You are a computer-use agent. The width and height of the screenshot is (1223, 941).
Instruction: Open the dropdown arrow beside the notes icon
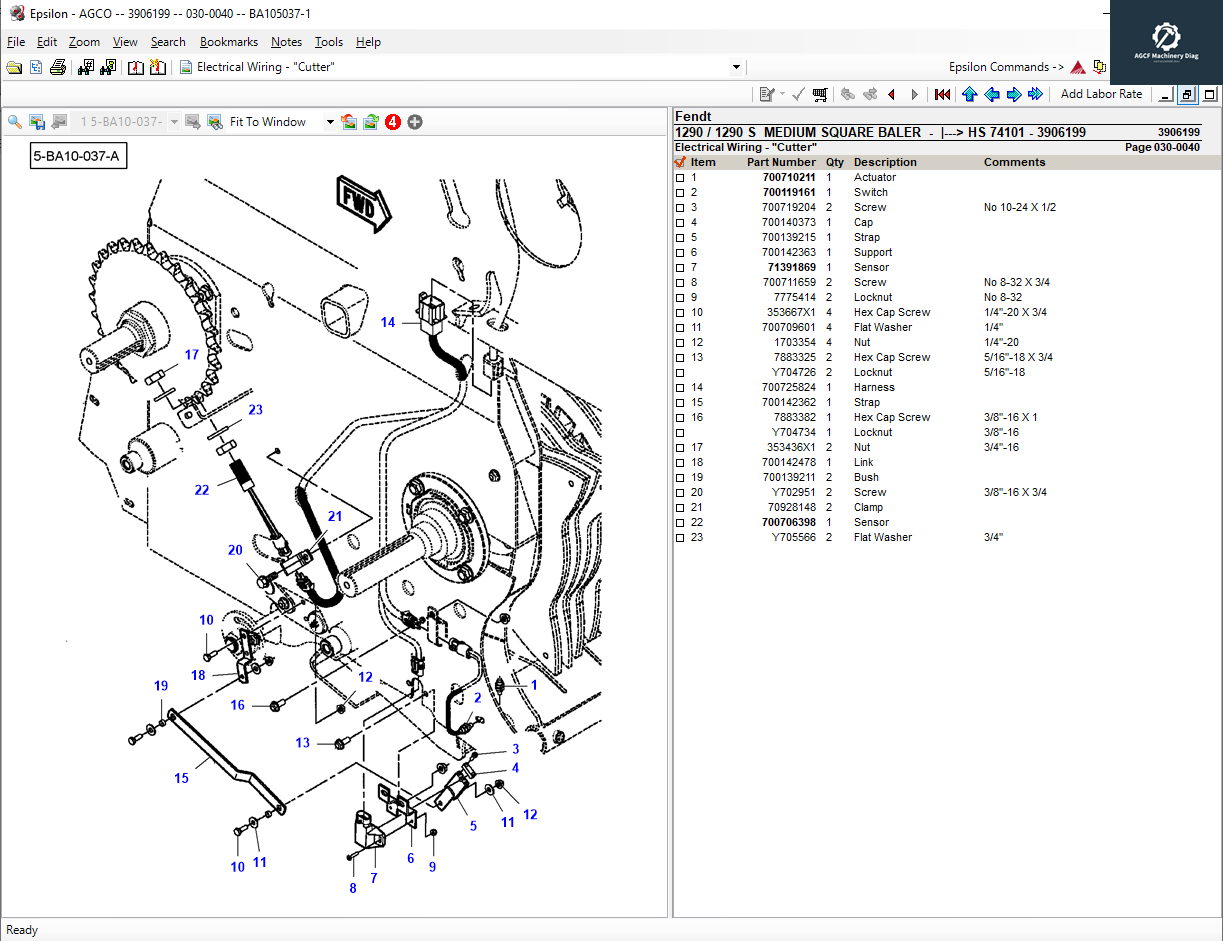click(783, 94)
